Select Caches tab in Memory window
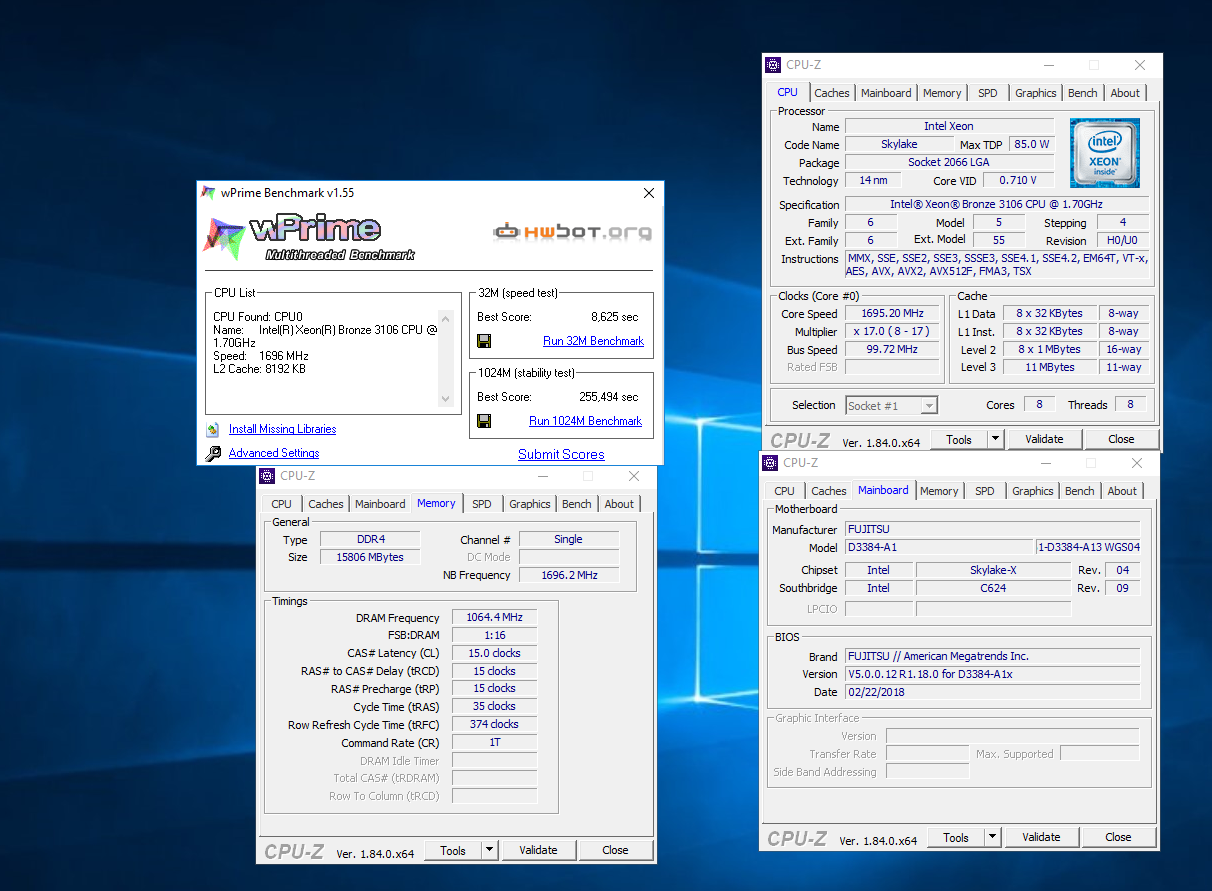1212x891 pixels. [326, 504]
